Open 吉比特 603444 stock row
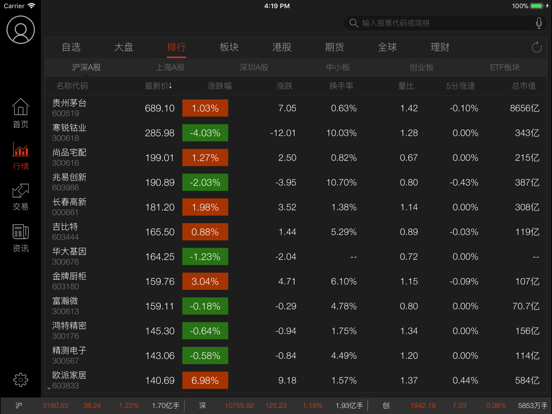This screenshot has width=552, height=414. point(296,232)
